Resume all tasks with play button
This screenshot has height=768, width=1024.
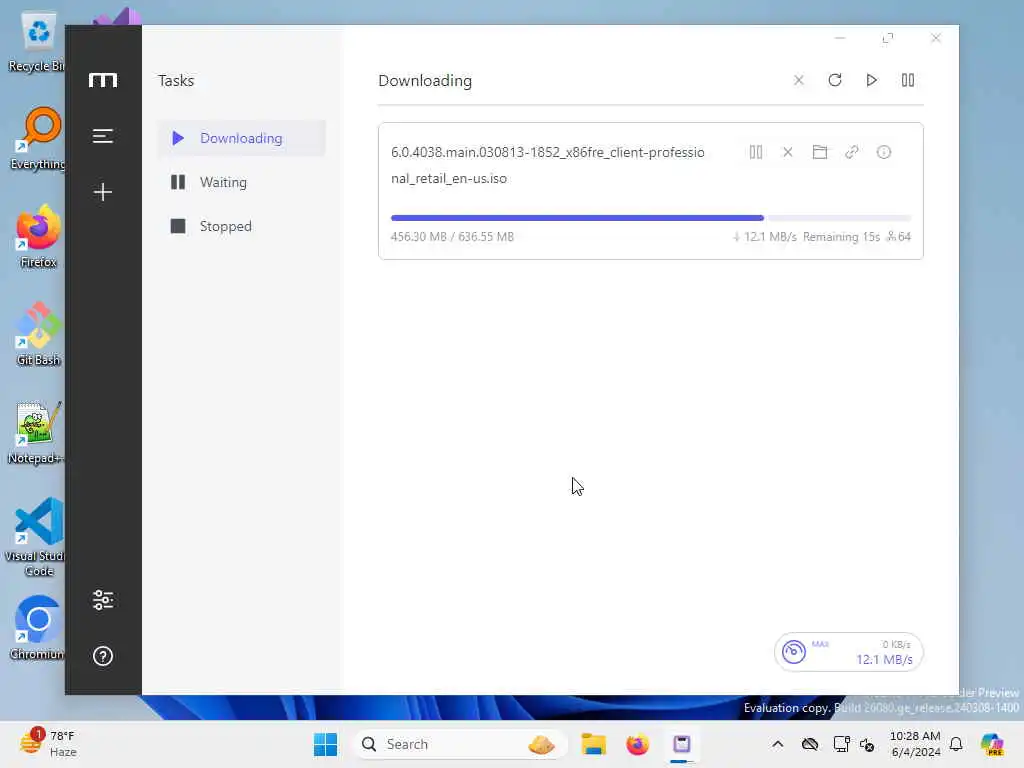(871, 80)
